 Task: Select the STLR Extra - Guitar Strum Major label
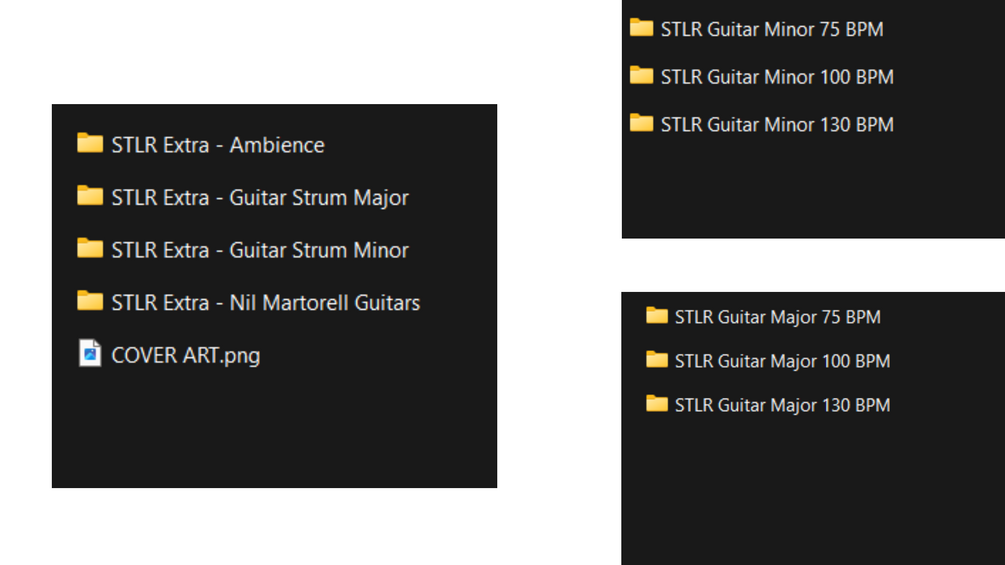tap(260, 198)
